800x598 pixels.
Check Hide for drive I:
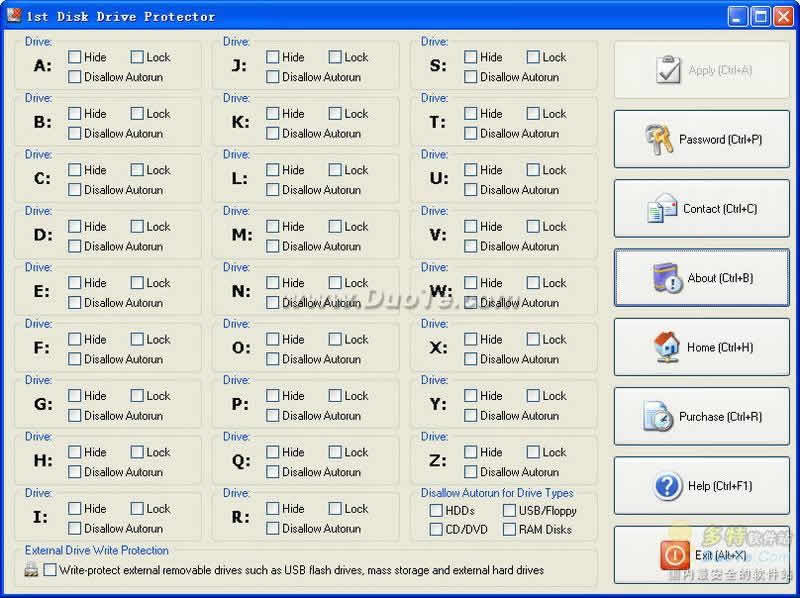pyautogui.click(x=74, y=508)
